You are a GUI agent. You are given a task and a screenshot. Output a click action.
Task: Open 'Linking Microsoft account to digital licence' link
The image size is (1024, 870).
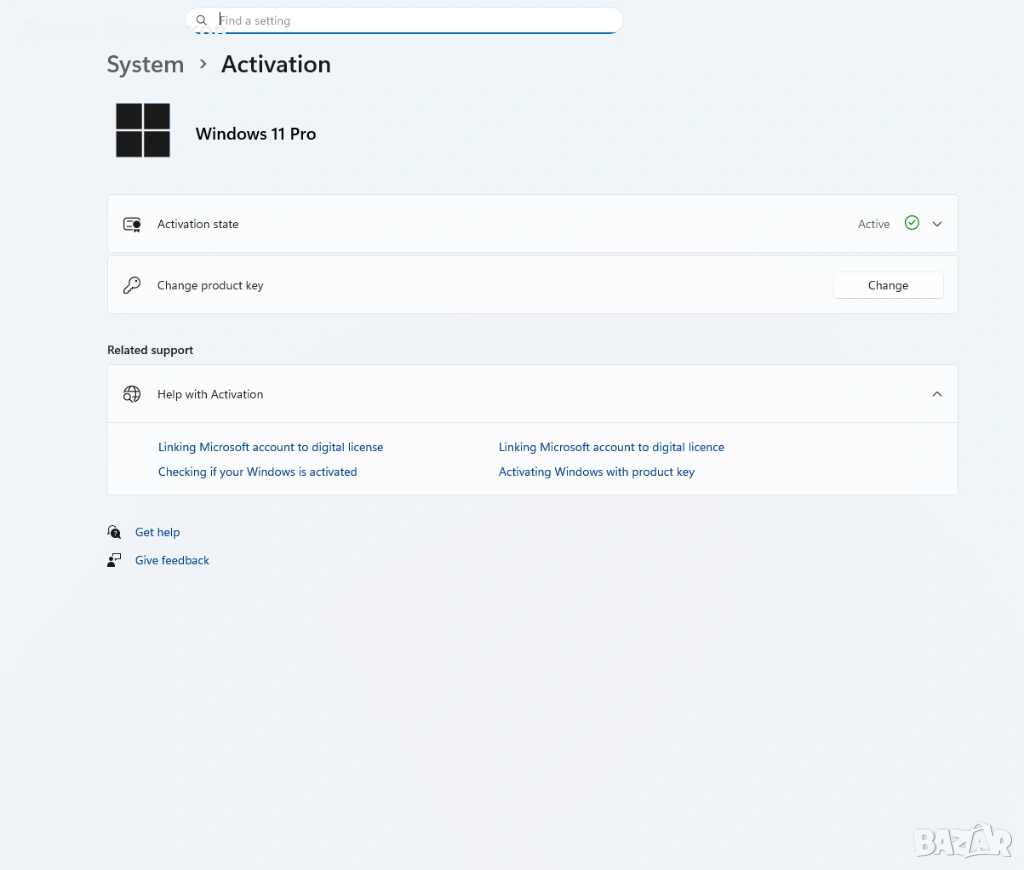pyautogui.click(x=611, y=447)
